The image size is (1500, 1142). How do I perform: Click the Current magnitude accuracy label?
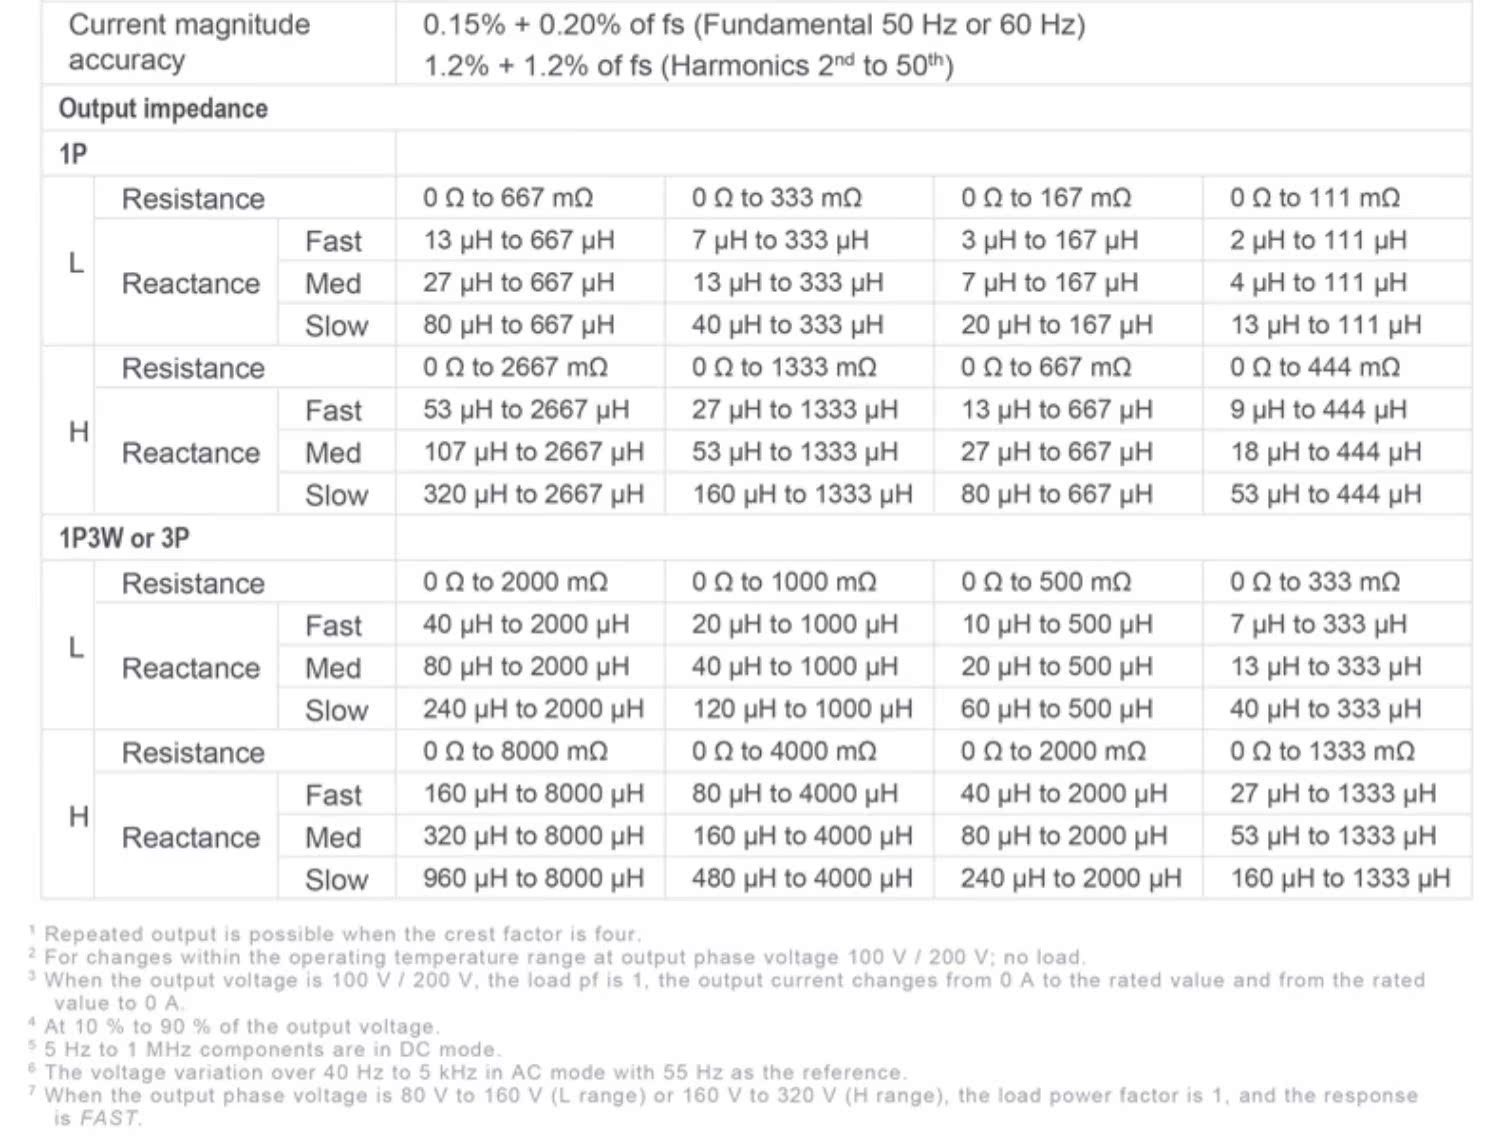[189, 42]
